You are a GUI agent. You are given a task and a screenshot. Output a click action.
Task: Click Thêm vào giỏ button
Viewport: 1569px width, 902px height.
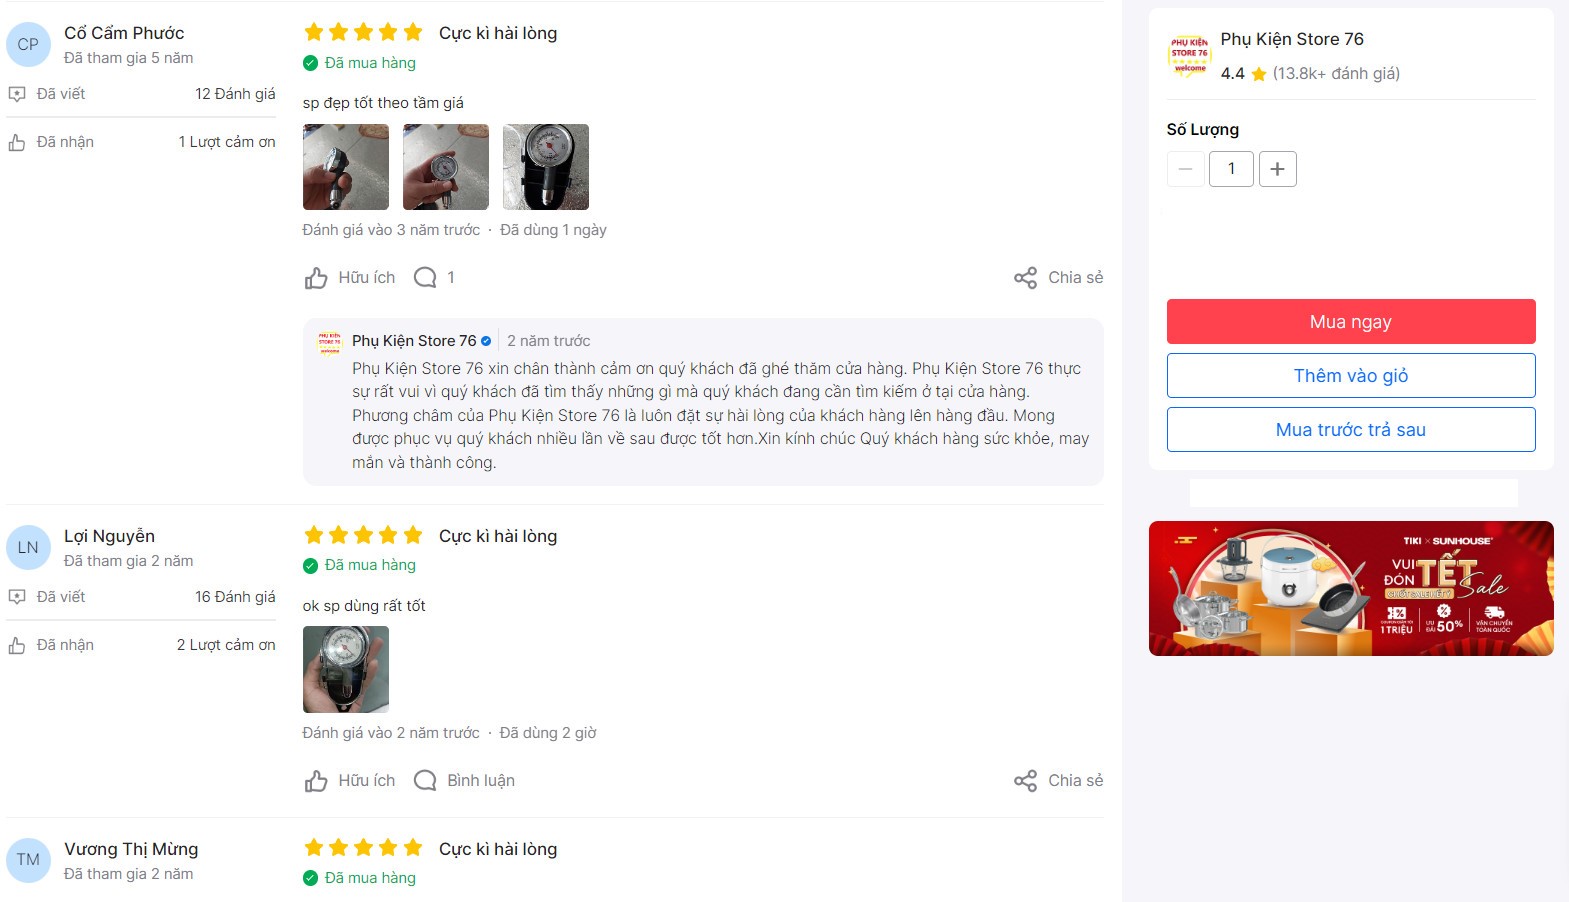[x=1351, y=376]
